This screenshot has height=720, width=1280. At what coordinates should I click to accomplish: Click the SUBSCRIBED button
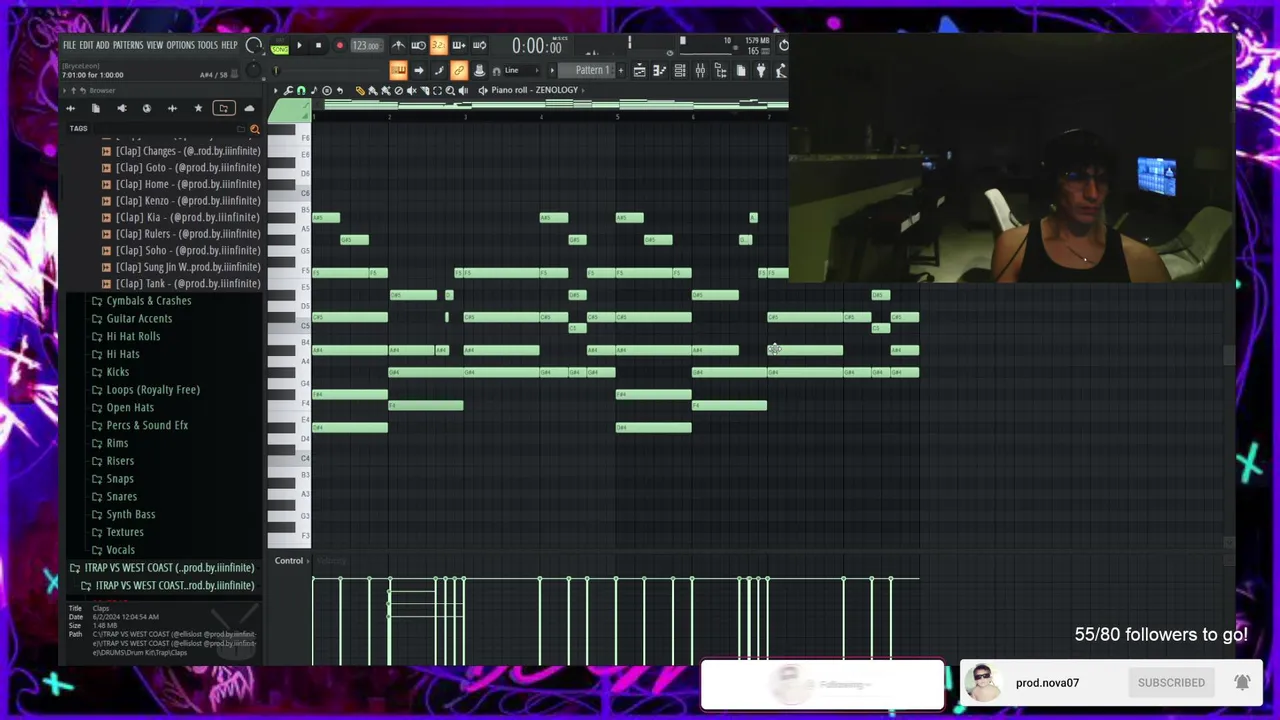[1171, 683]
